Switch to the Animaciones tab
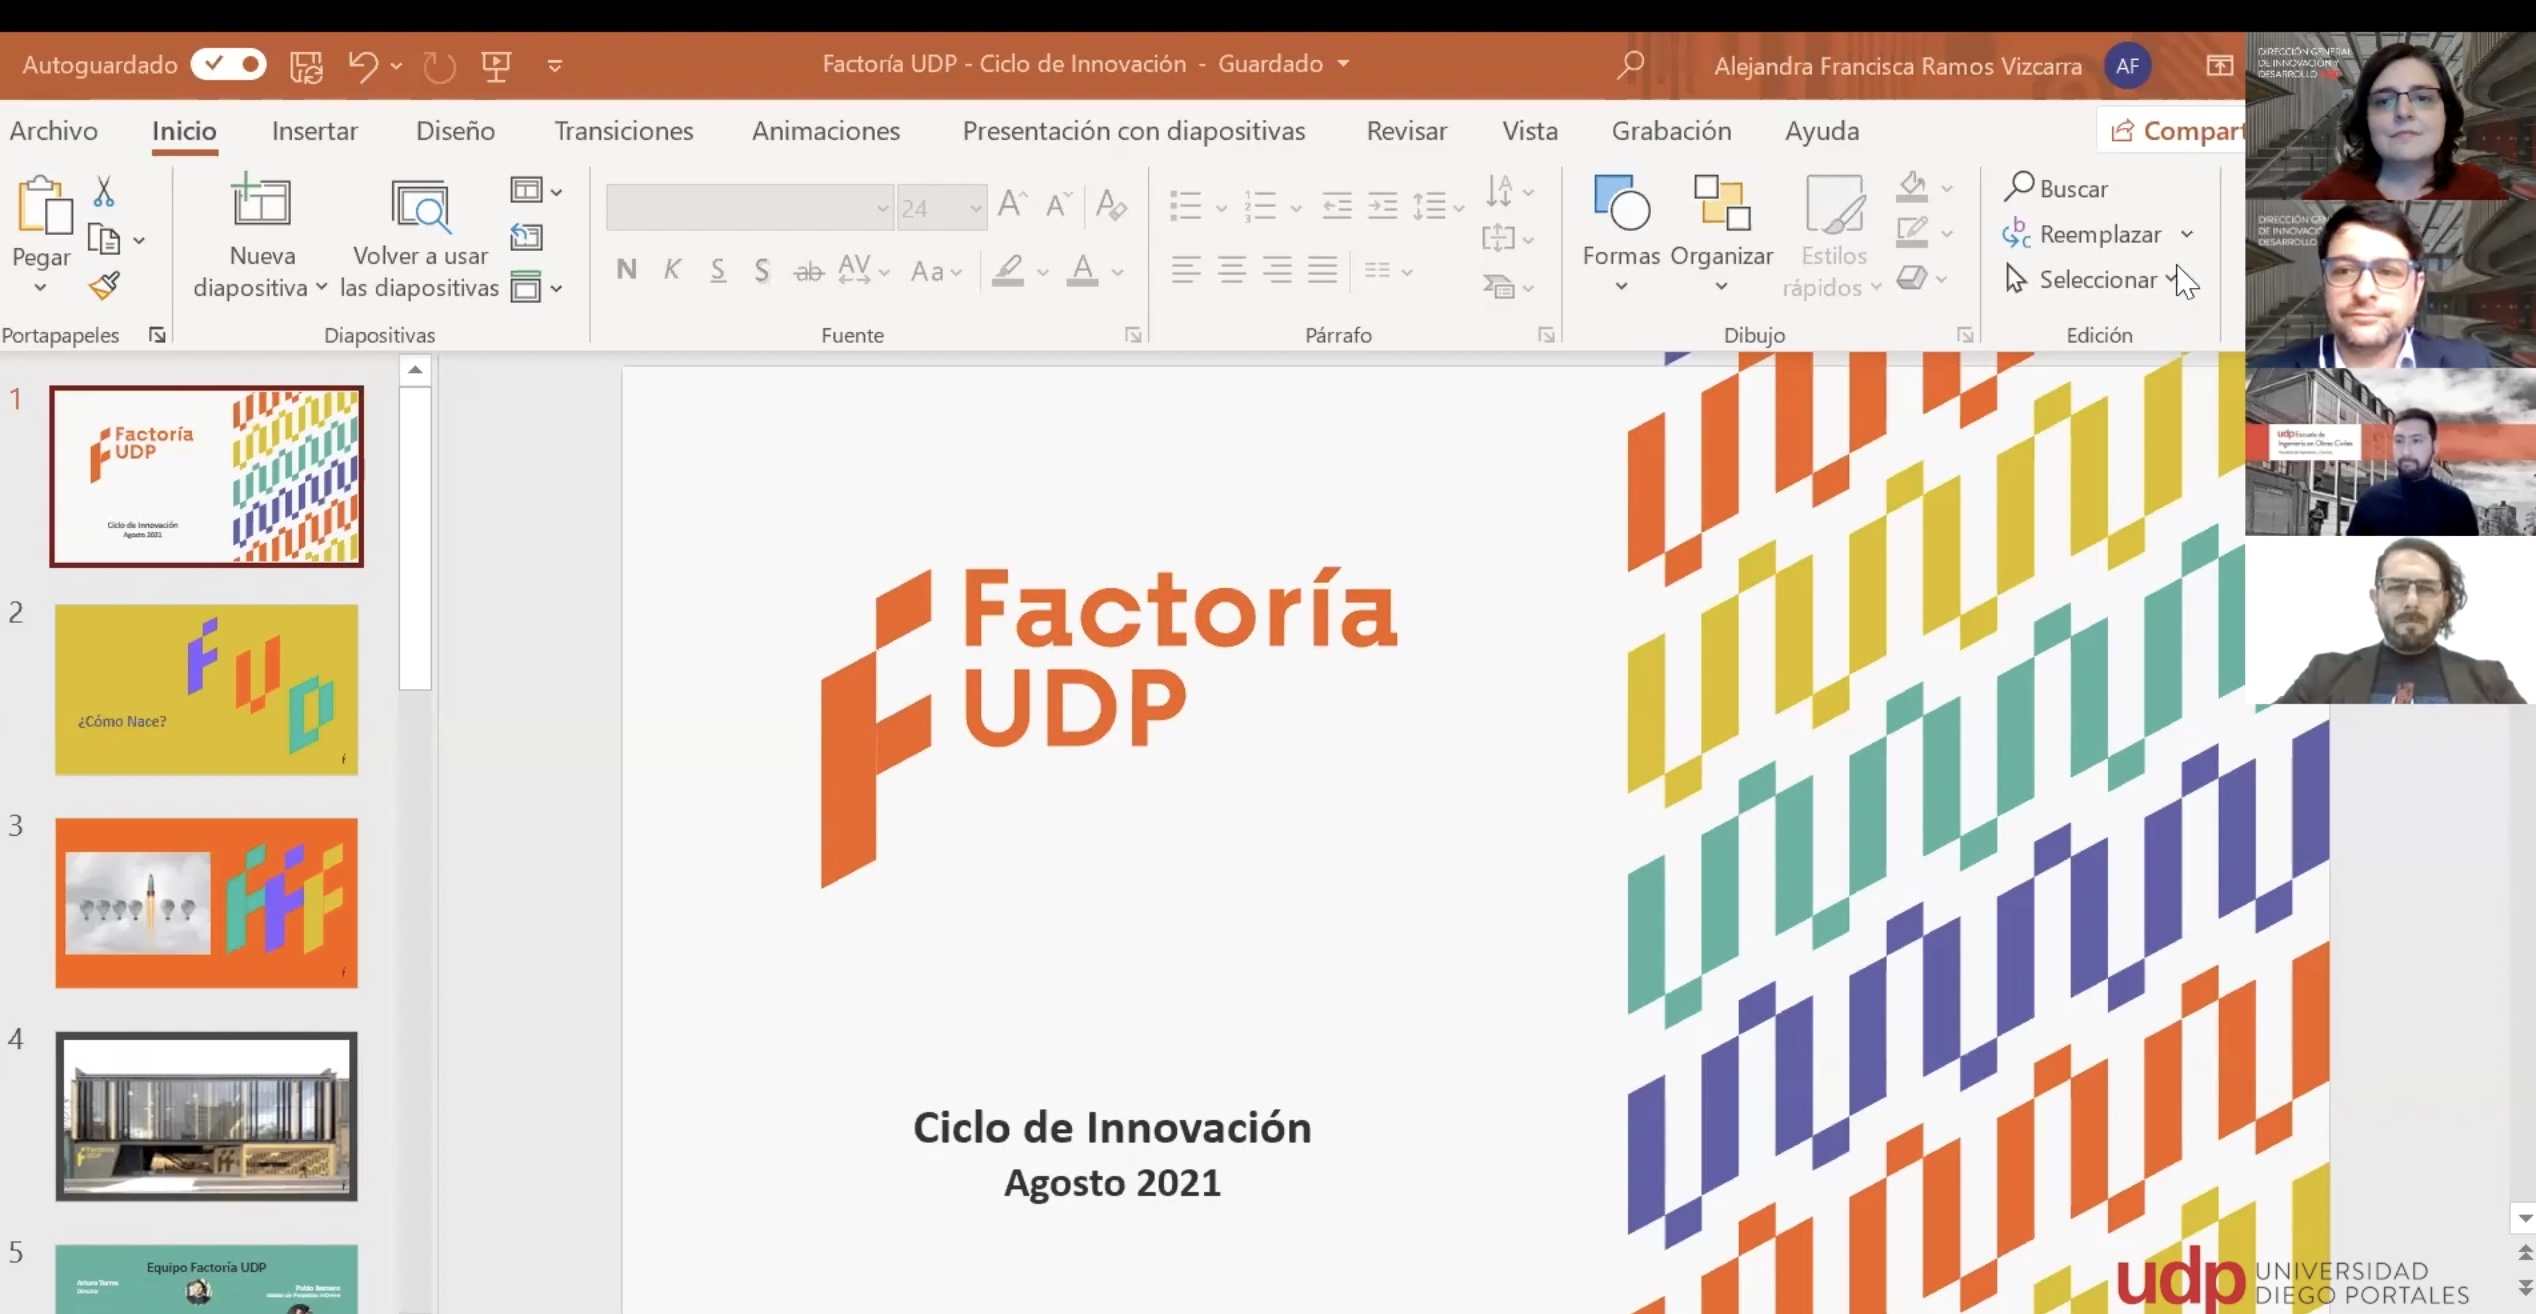The width and height of the screenshot is (2536, 1314). 826,131
